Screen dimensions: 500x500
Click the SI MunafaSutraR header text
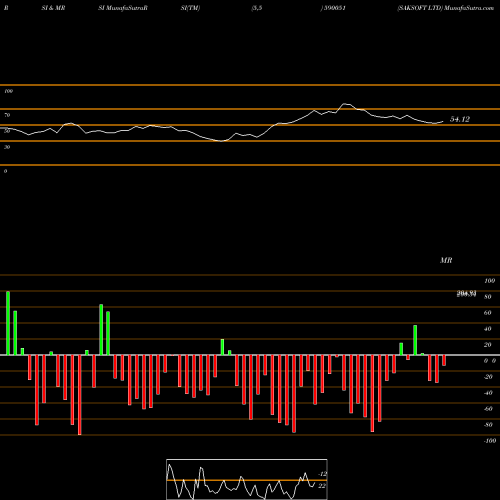click(x=123, y=8)
